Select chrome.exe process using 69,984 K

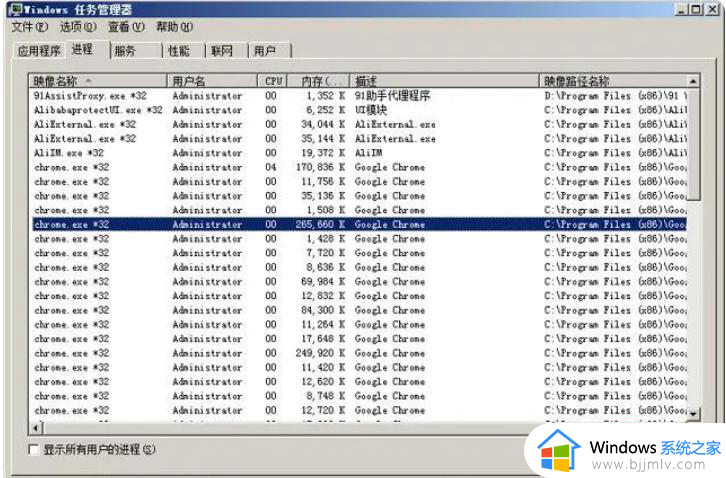pos(359,282)
